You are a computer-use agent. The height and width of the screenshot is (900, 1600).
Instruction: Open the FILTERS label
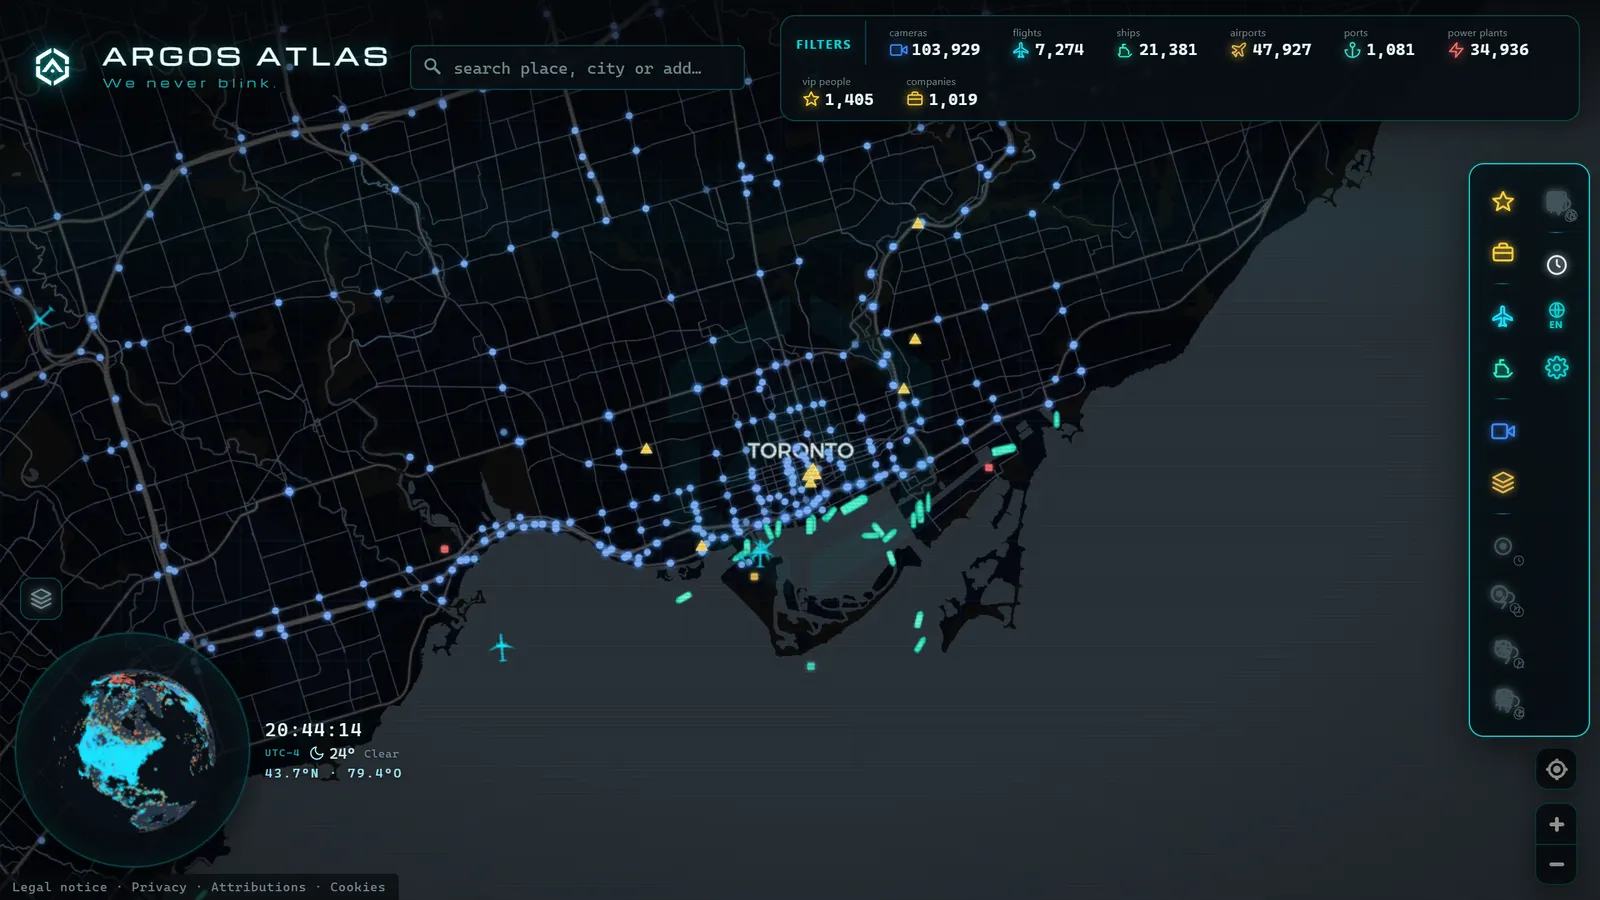click(x=823, y=45)
